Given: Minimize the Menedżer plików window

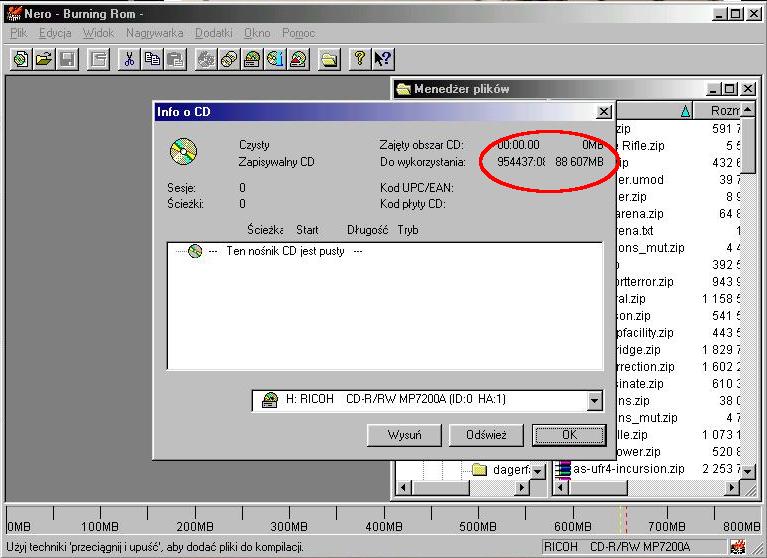Looking at the screenshot, I should [714, 89].
